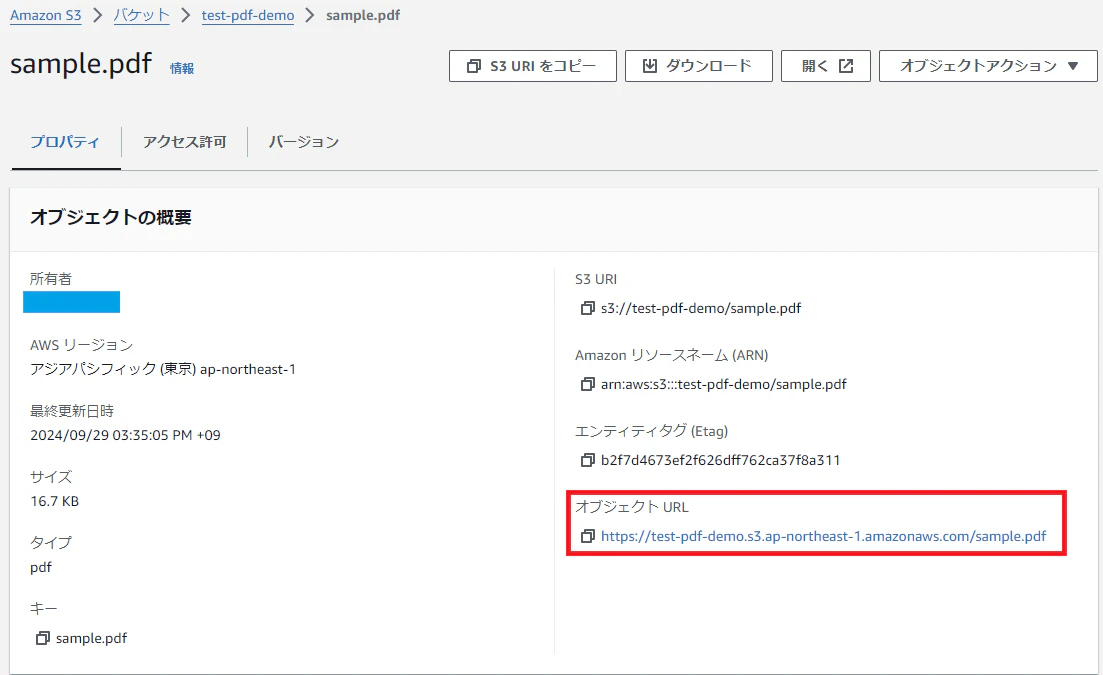Select the Etag text b2f7d4673ef2f626dff762ca37f8a311
1103x675 pixels.
pyautogui.click(x=720, y=460)
